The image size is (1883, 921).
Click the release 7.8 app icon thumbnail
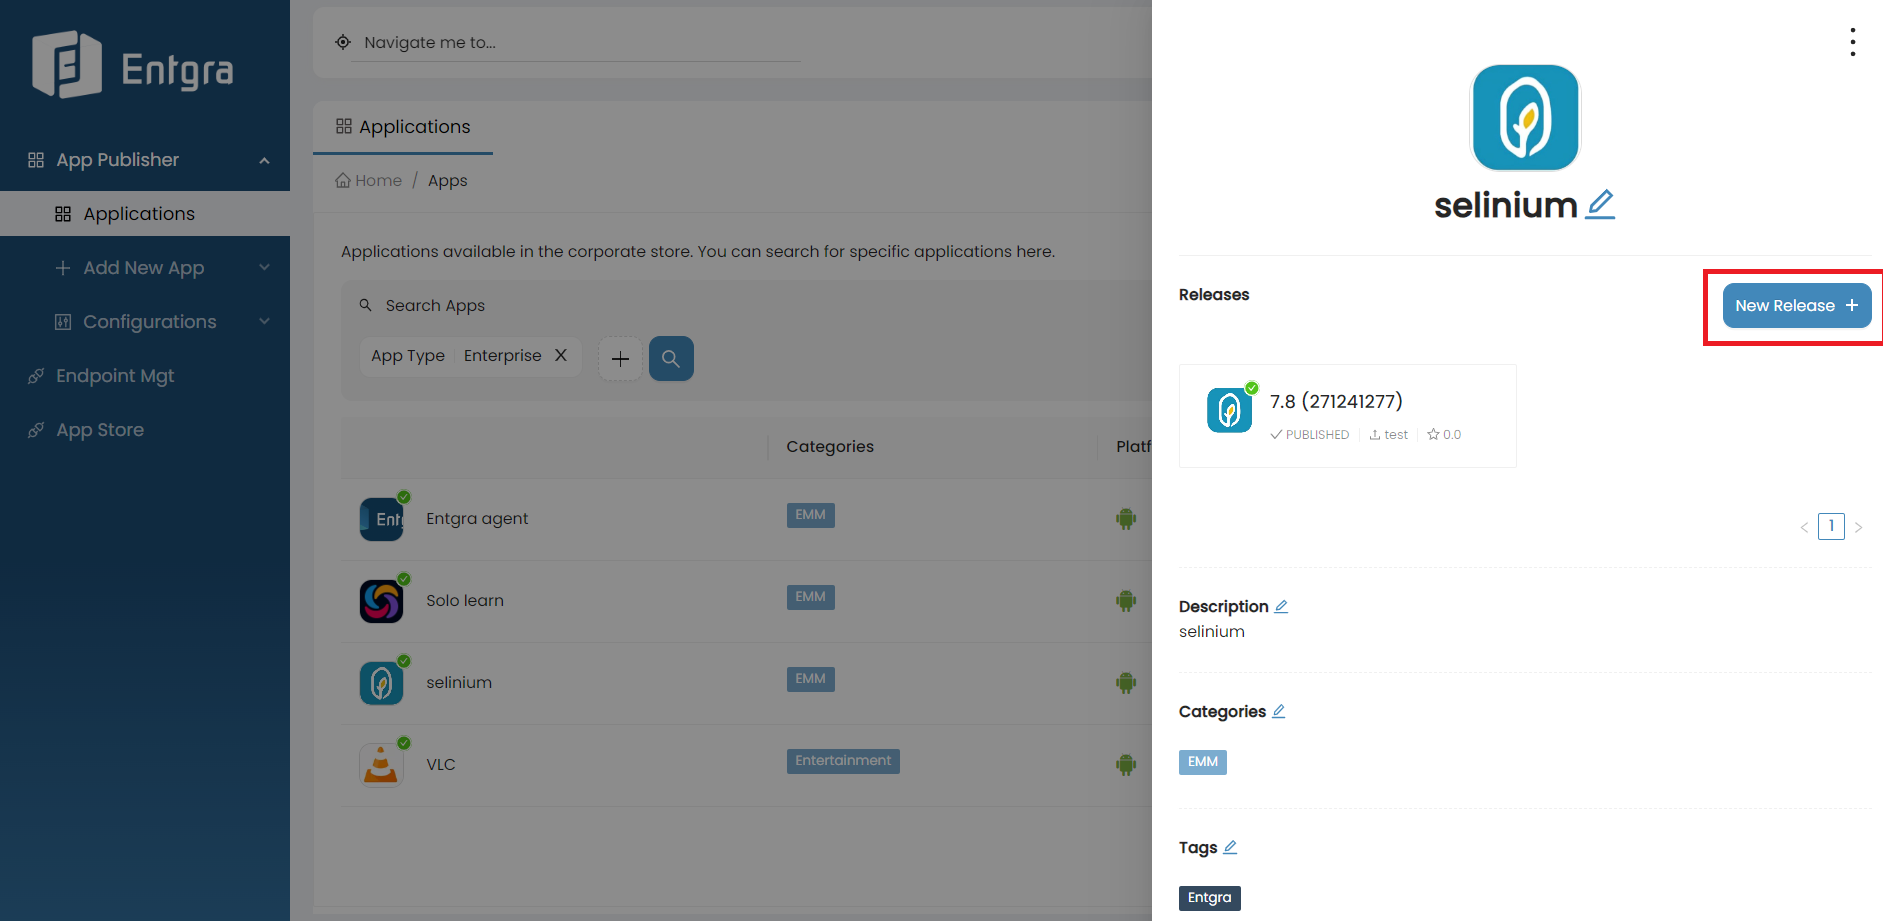1229,410
